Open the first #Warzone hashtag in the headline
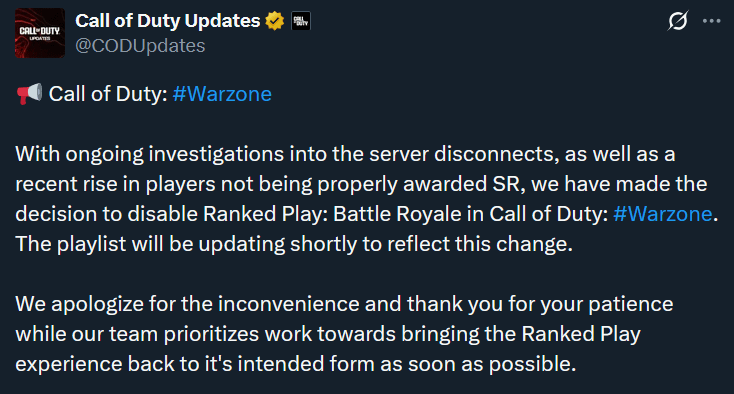The image size is (734, 394). pos(222,94)
